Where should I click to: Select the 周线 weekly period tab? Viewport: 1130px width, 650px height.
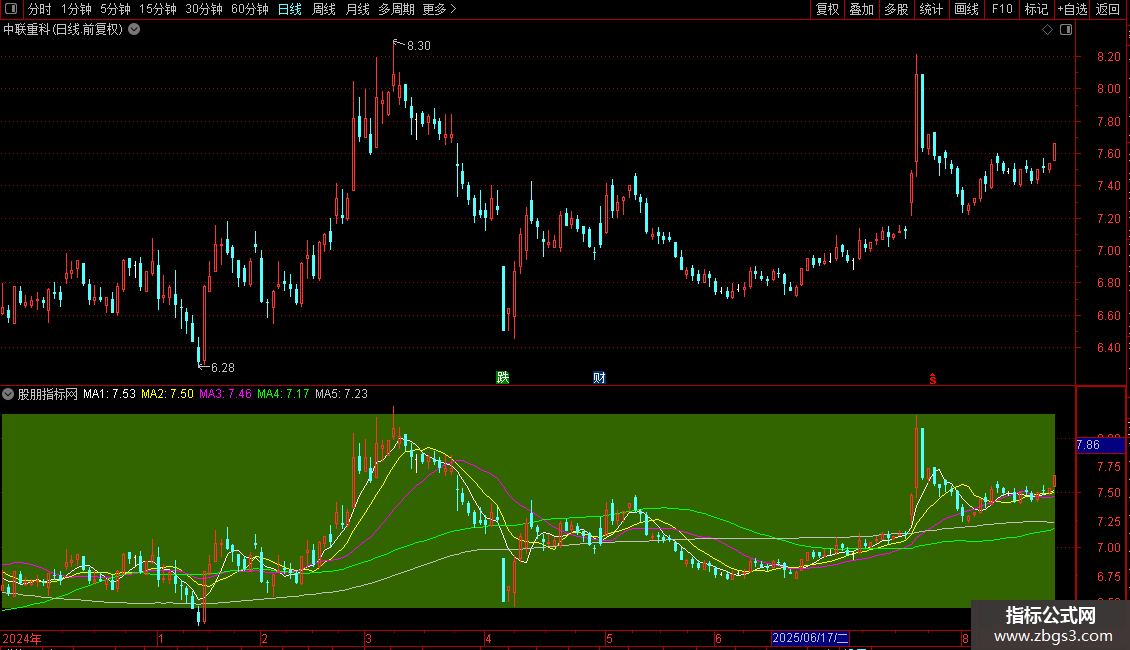point(324,9)
